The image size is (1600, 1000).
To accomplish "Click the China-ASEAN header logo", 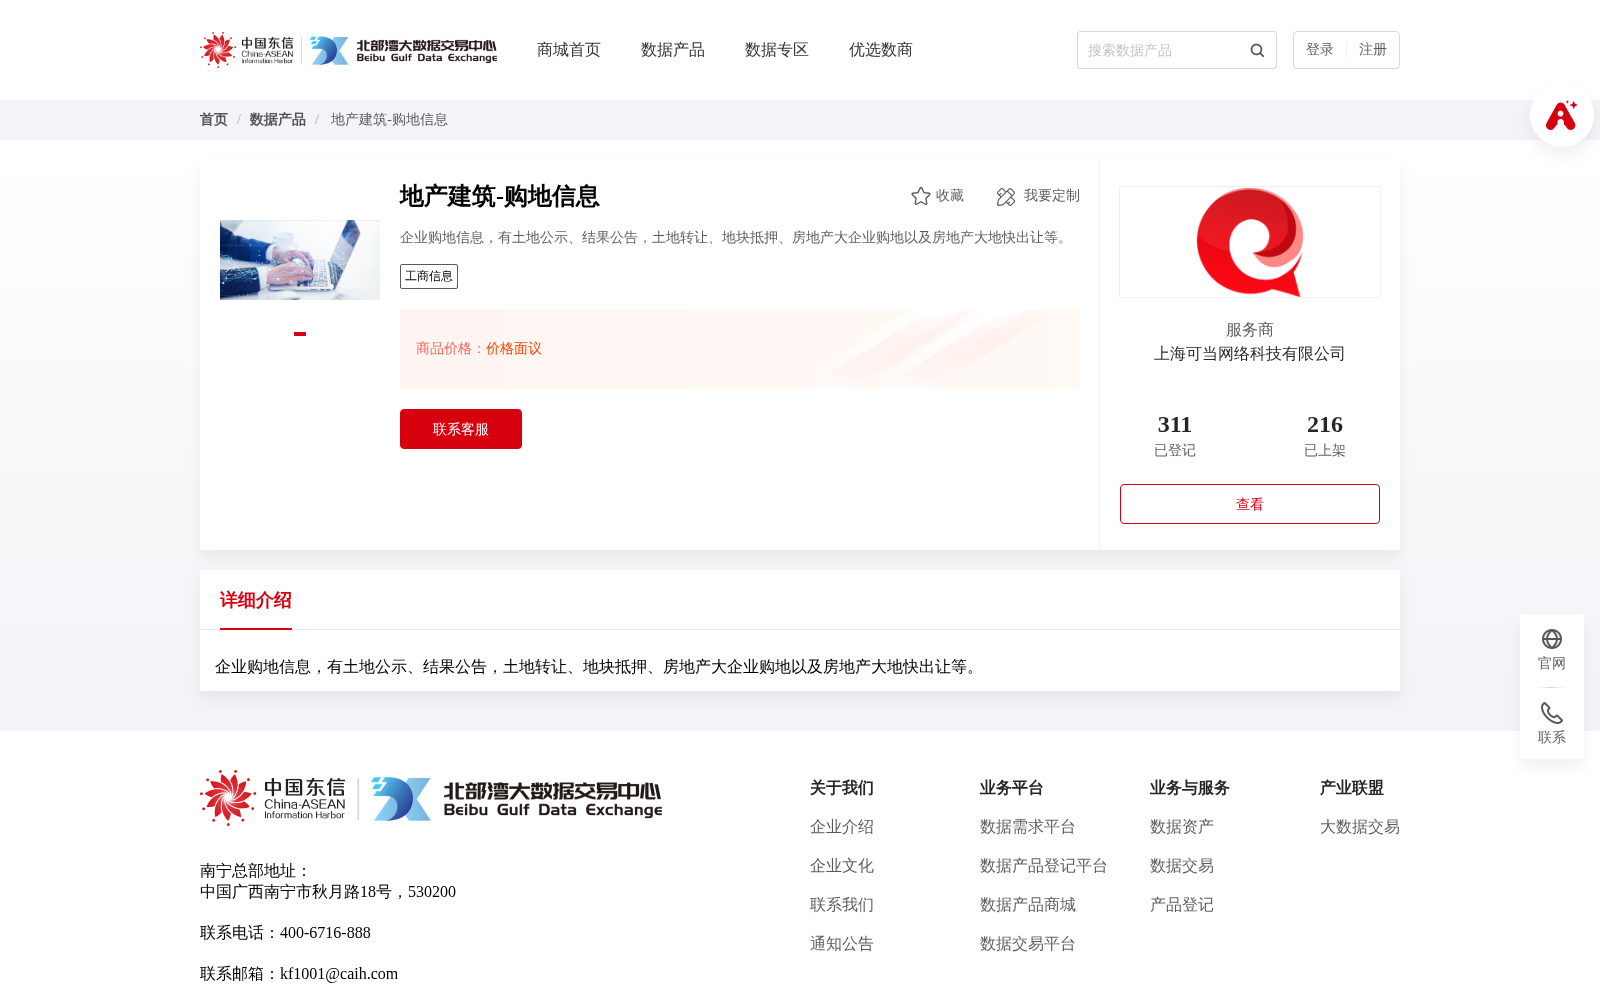I will pyautogui.click(x=247, y=50).
